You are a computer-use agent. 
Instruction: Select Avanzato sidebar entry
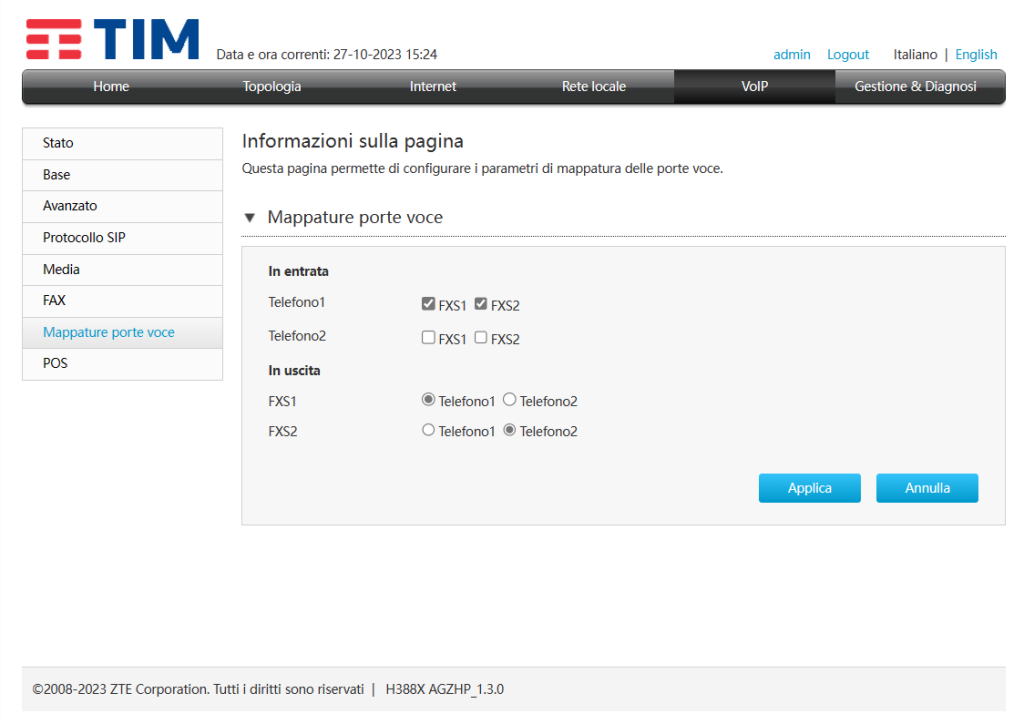123,206
